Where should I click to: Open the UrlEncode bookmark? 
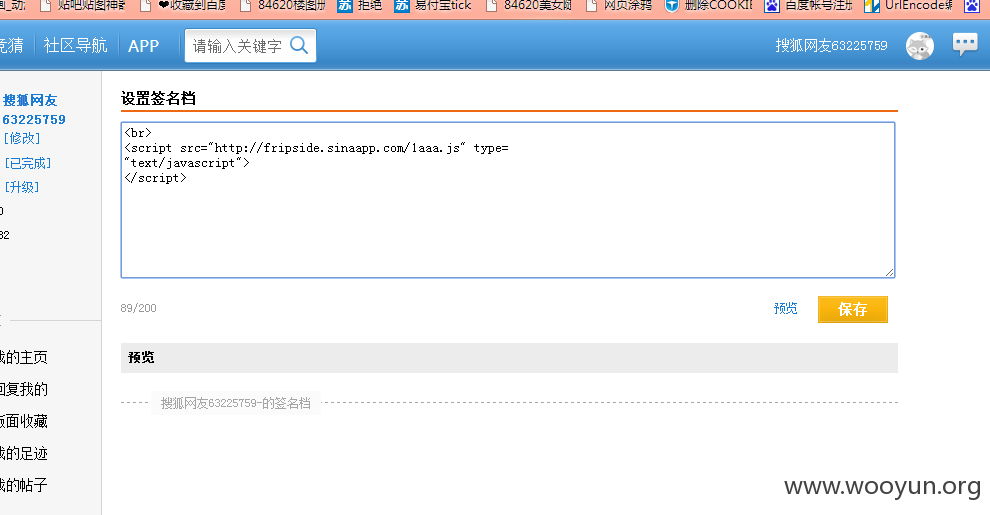tap(908, 6)
